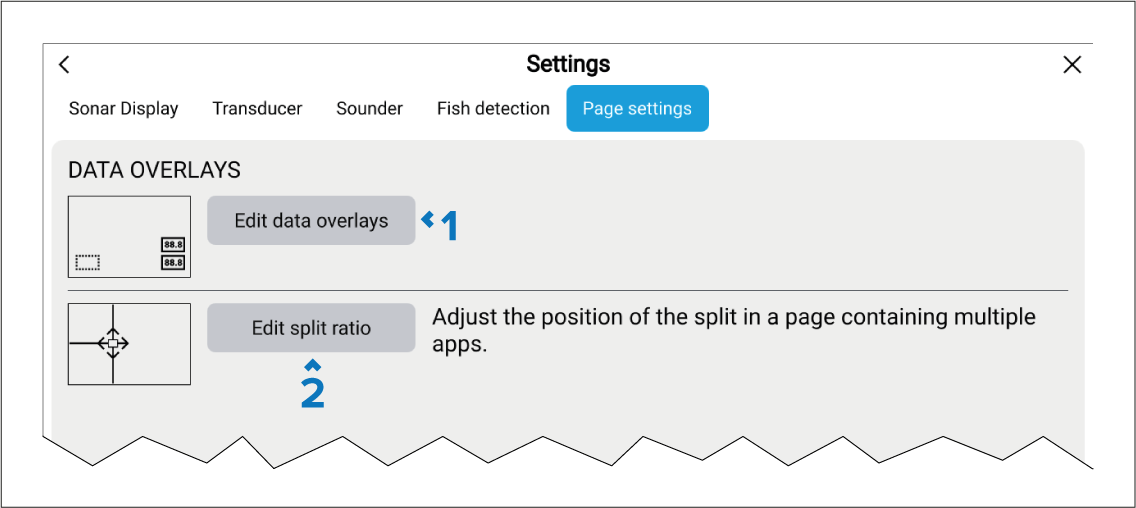The width and height of the screenshot is (1136, 508).
Task: Click the four-way move arrows split icon
Action: [x=113, y=344]
